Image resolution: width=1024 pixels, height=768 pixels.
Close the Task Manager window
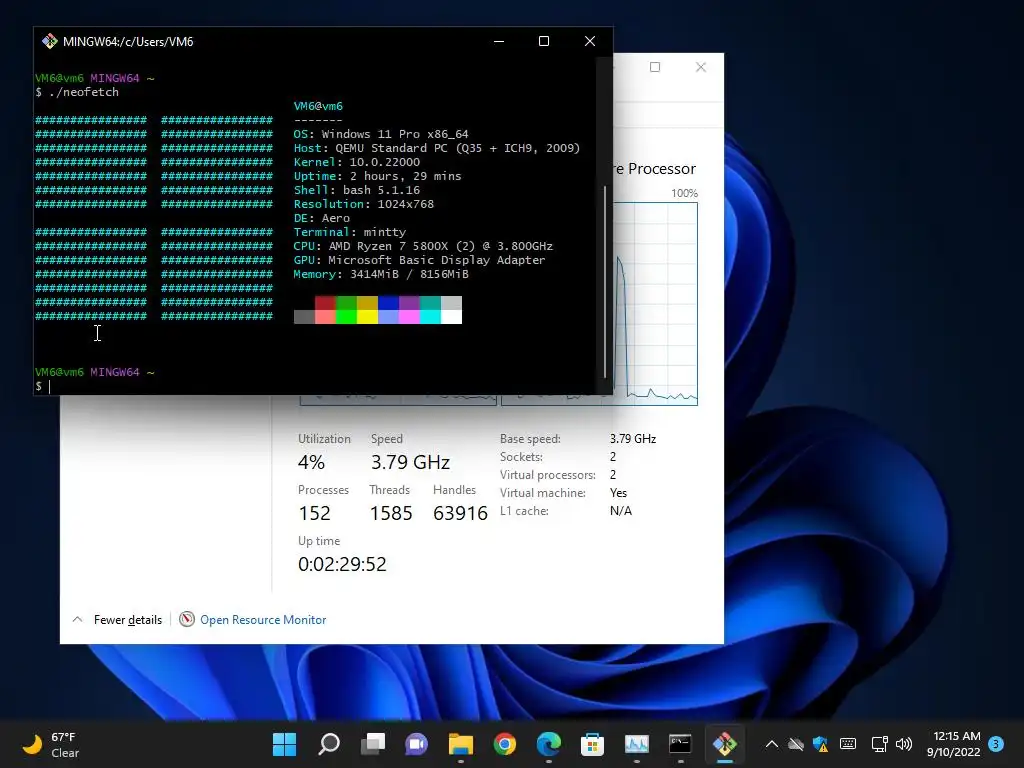point(701,67)
